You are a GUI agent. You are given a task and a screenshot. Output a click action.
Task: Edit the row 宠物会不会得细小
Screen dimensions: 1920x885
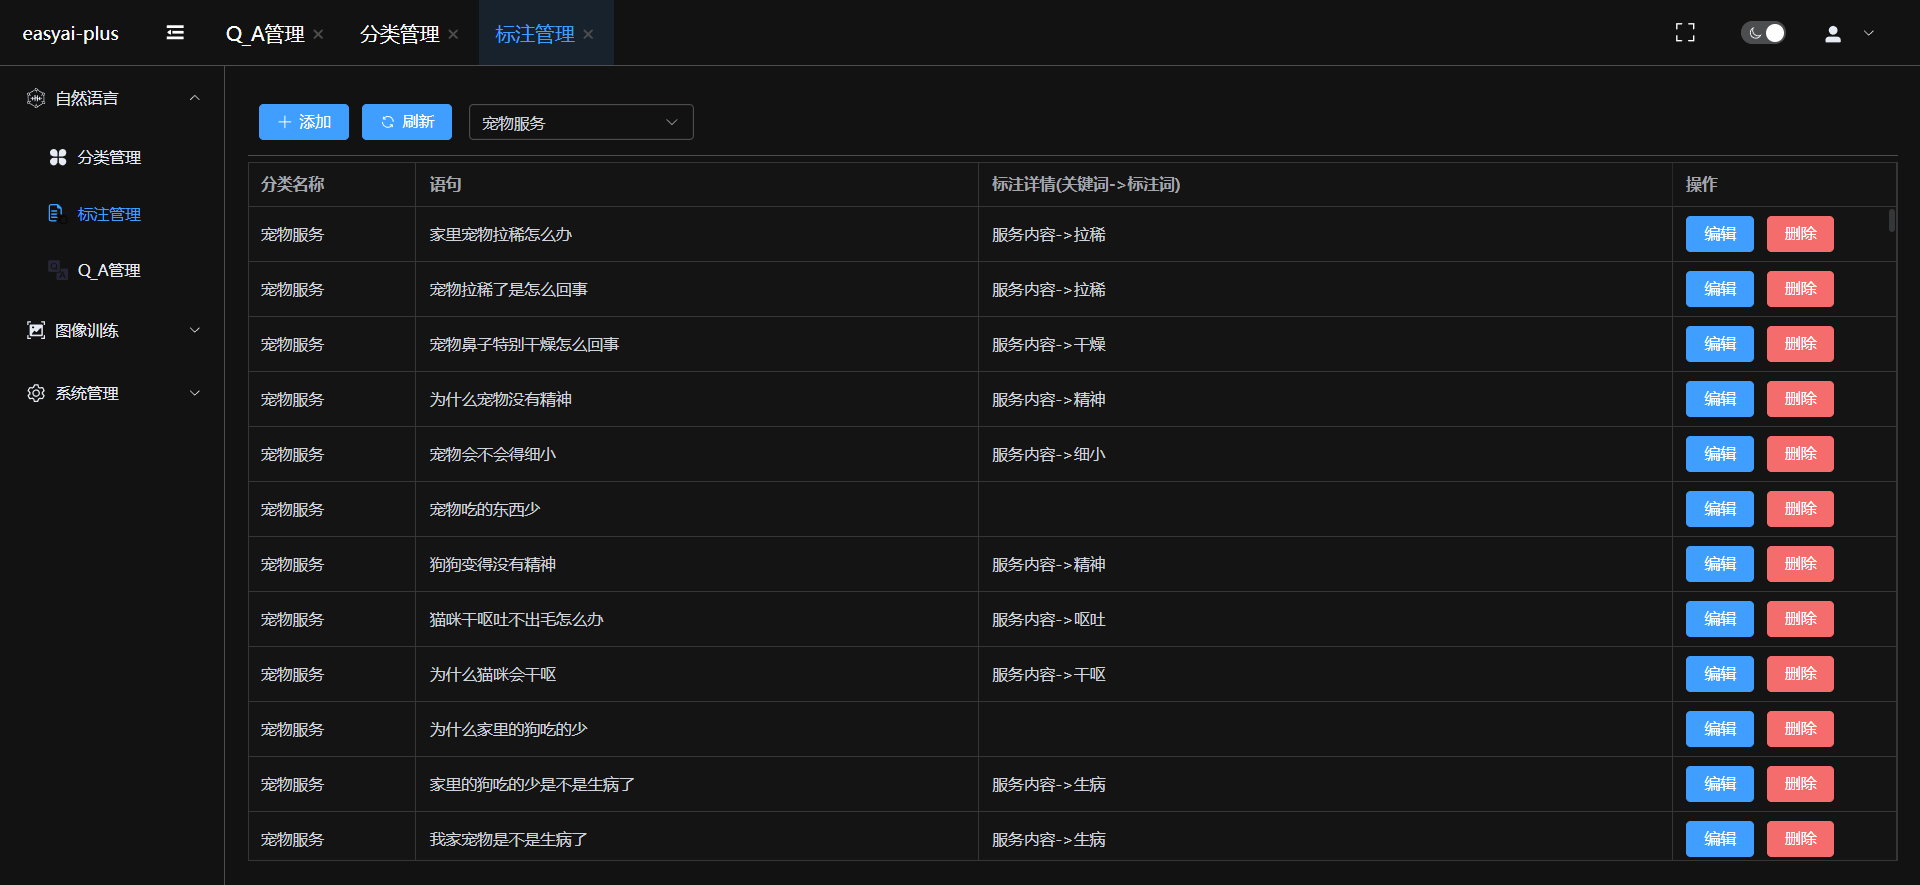point(1720,454)
